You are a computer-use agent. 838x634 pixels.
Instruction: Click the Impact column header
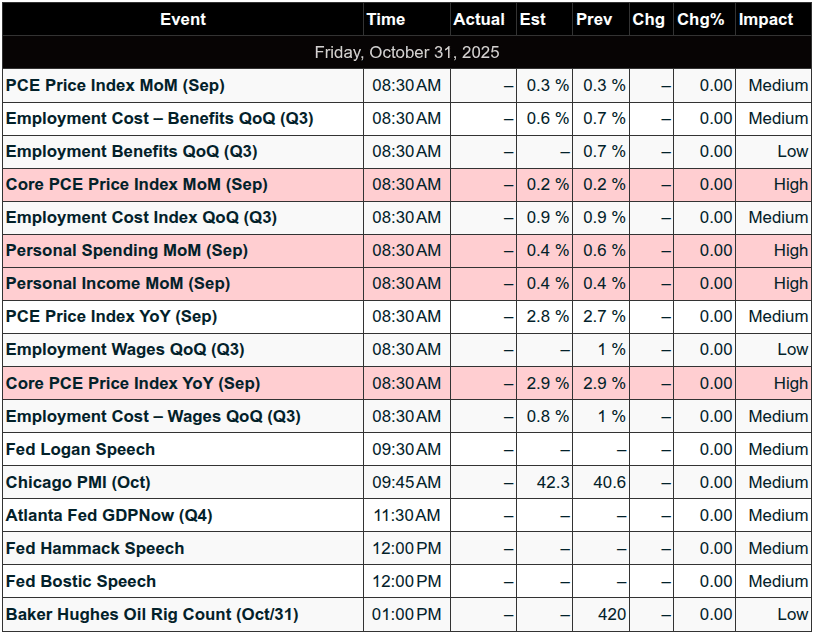click(x=765, y=19)
